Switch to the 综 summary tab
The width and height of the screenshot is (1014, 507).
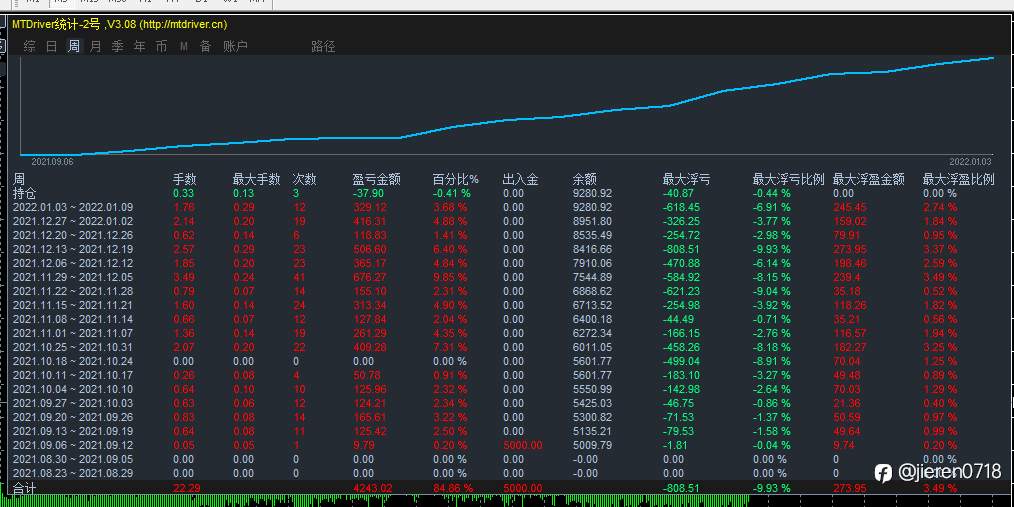[x=29, y=47]
